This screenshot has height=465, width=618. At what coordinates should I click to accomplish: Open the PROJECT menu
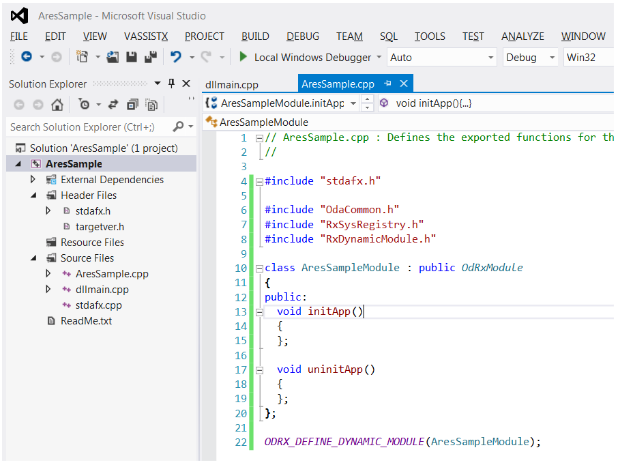[204, 36]
